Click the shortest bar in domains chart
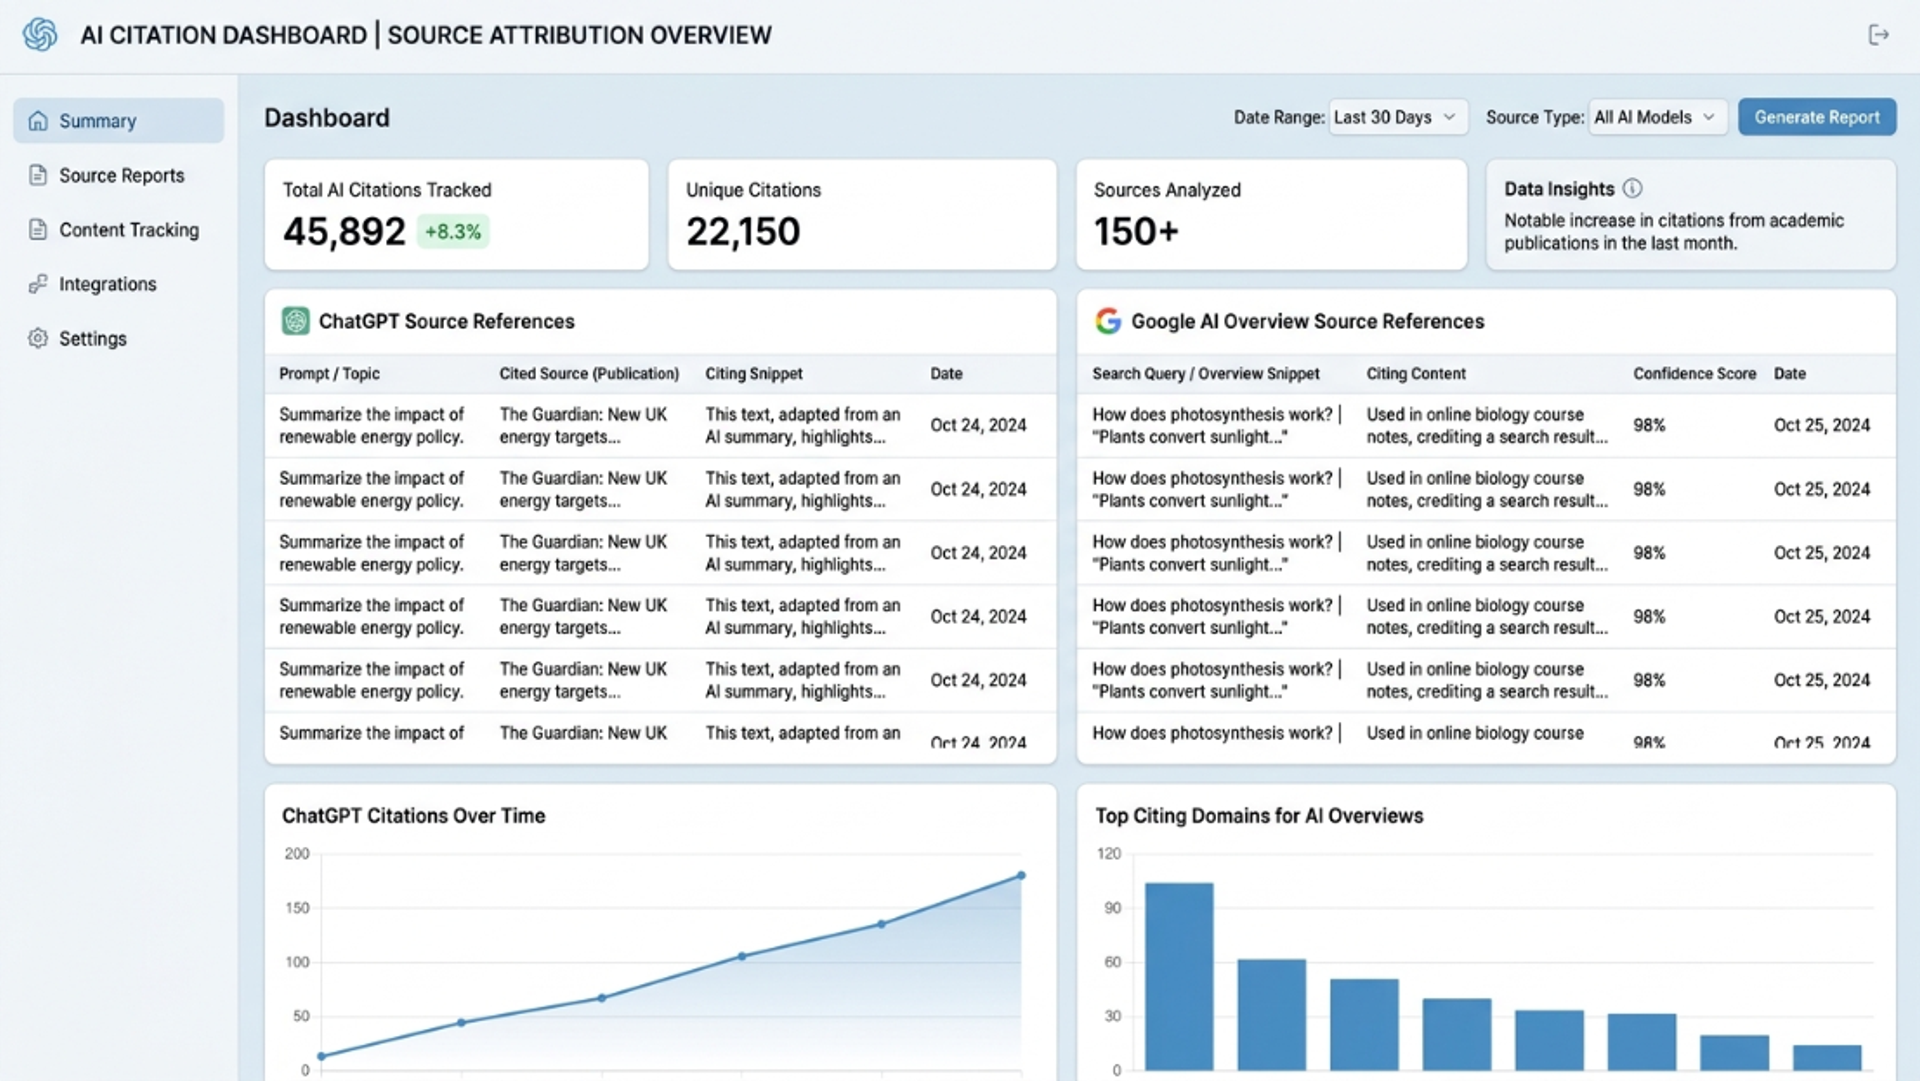 pyautogui.click(x=1827, y=1057)
